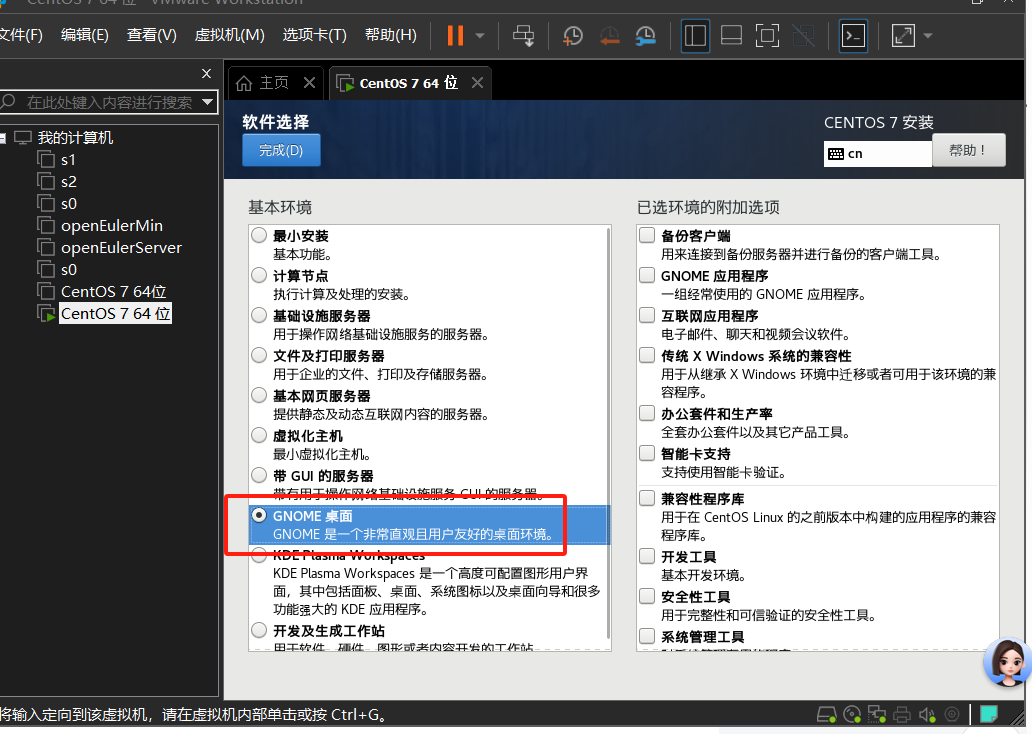Image resolution: width=1032 pixels, height=734 pixels.
Task: Pick the 虚拟化主机 environment
Action: [259, 435]
